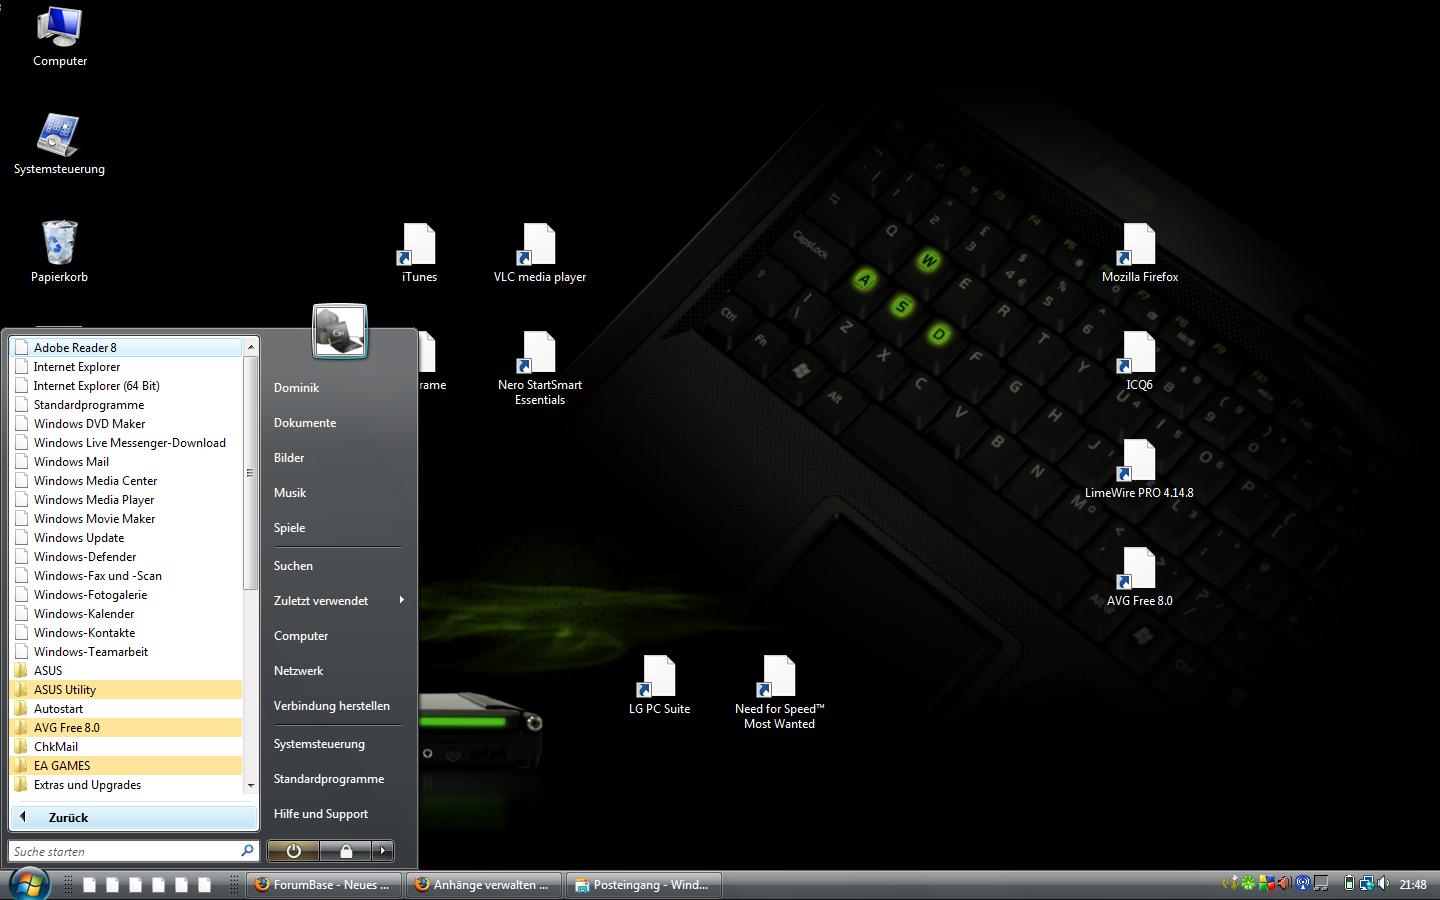The height and width of the screenshot is (900, 1440).
Task: Launch the VLC media player shortcut
Action: point(539,252)
